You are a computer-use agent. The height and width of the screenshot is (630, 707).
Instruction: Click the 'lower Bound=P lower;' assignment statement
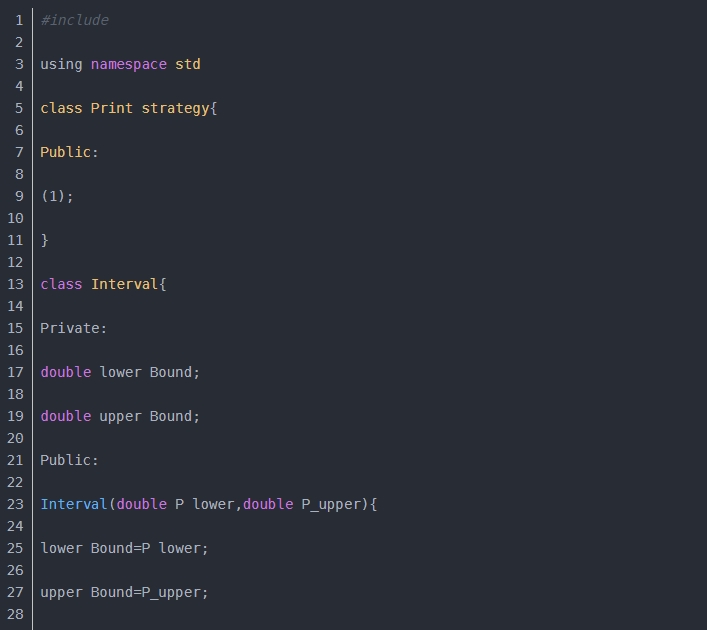(x=124, y=548)
